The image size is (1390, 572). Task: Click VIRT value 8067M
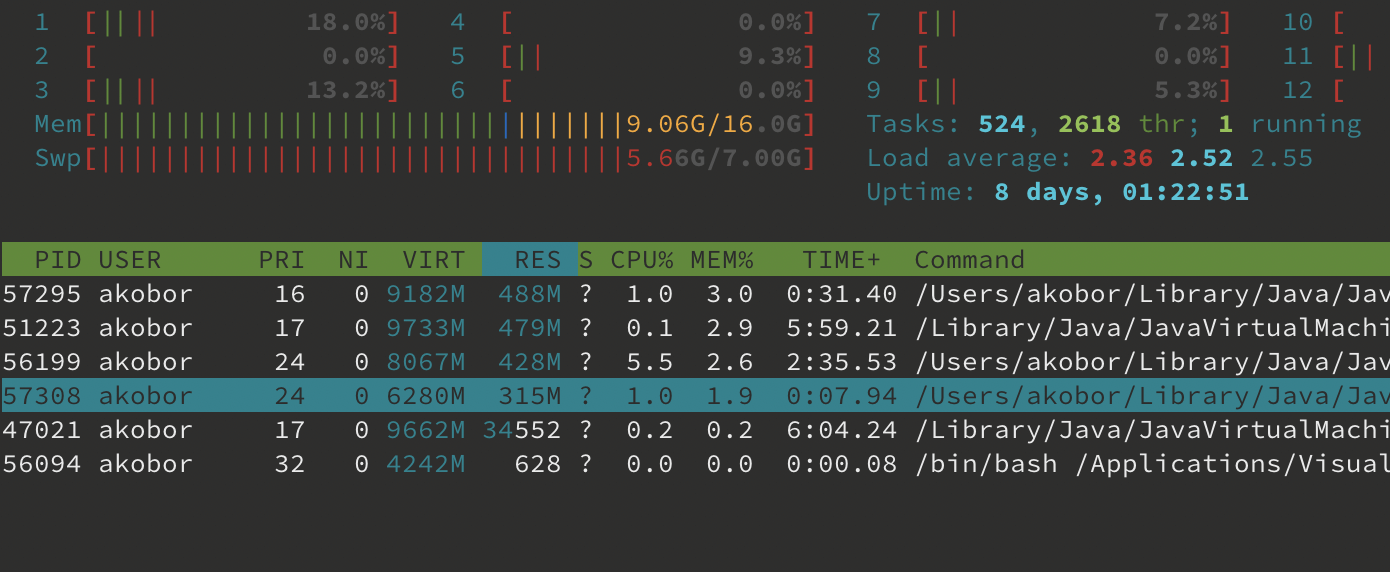(426, 362)
